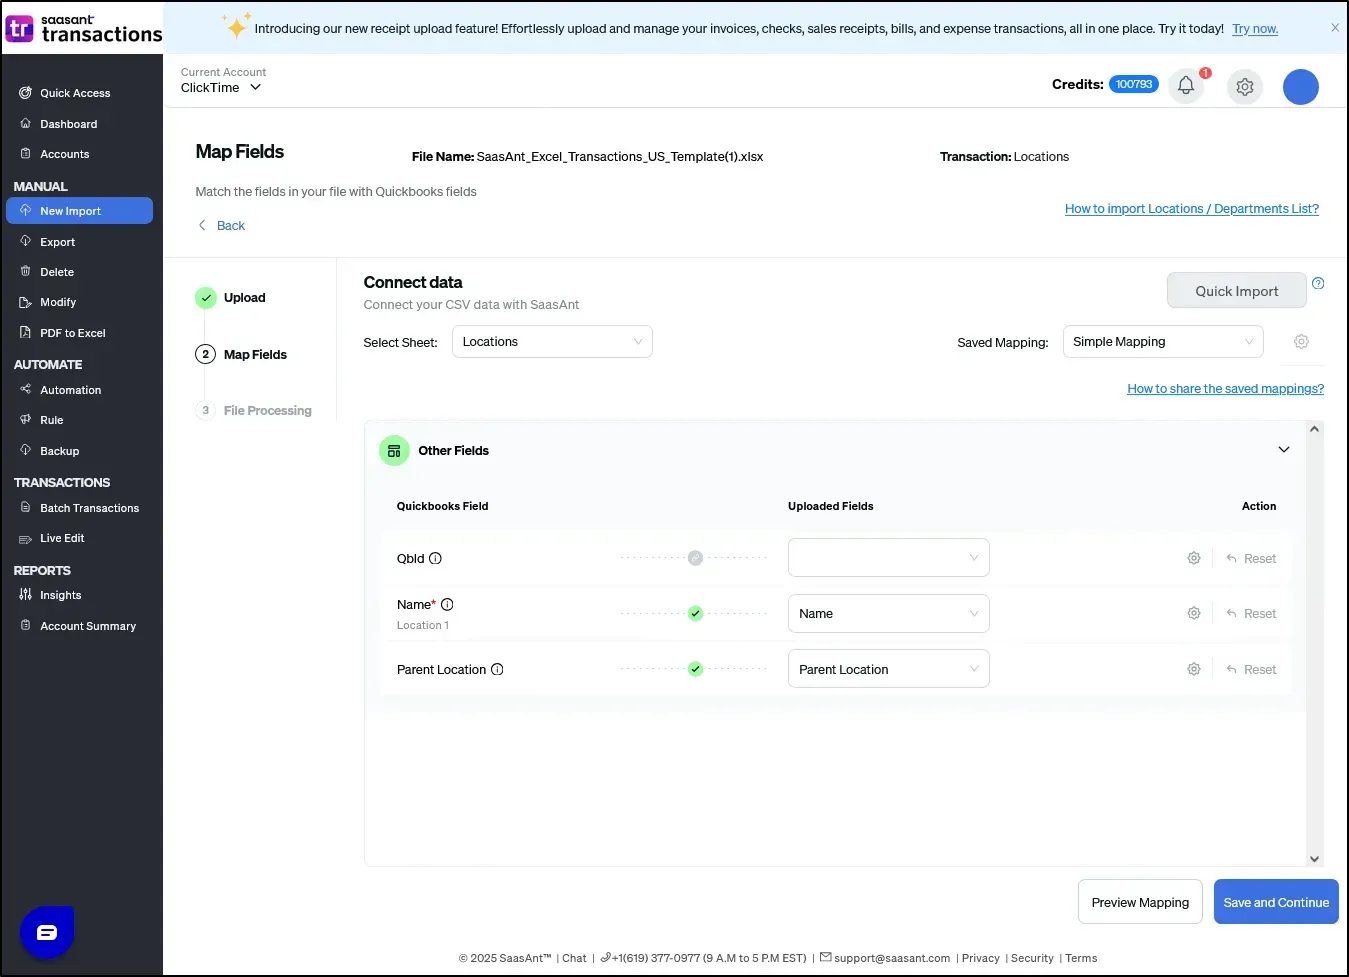Open the Name uploaded field dropdown
The width and height of the screenshot is (1349, 977).
click(x=889, y=614)
